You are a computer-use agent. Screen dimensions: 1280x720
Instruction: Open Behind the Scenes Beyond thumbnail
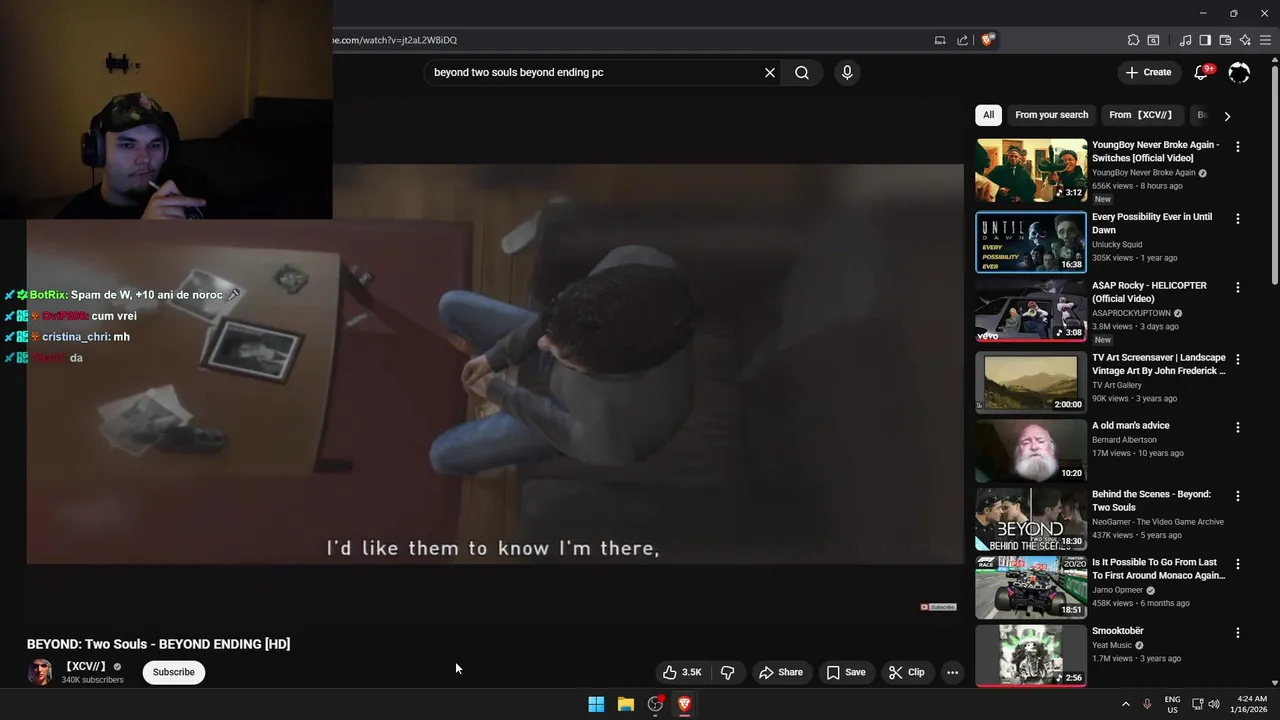(x=1031, y=519)
